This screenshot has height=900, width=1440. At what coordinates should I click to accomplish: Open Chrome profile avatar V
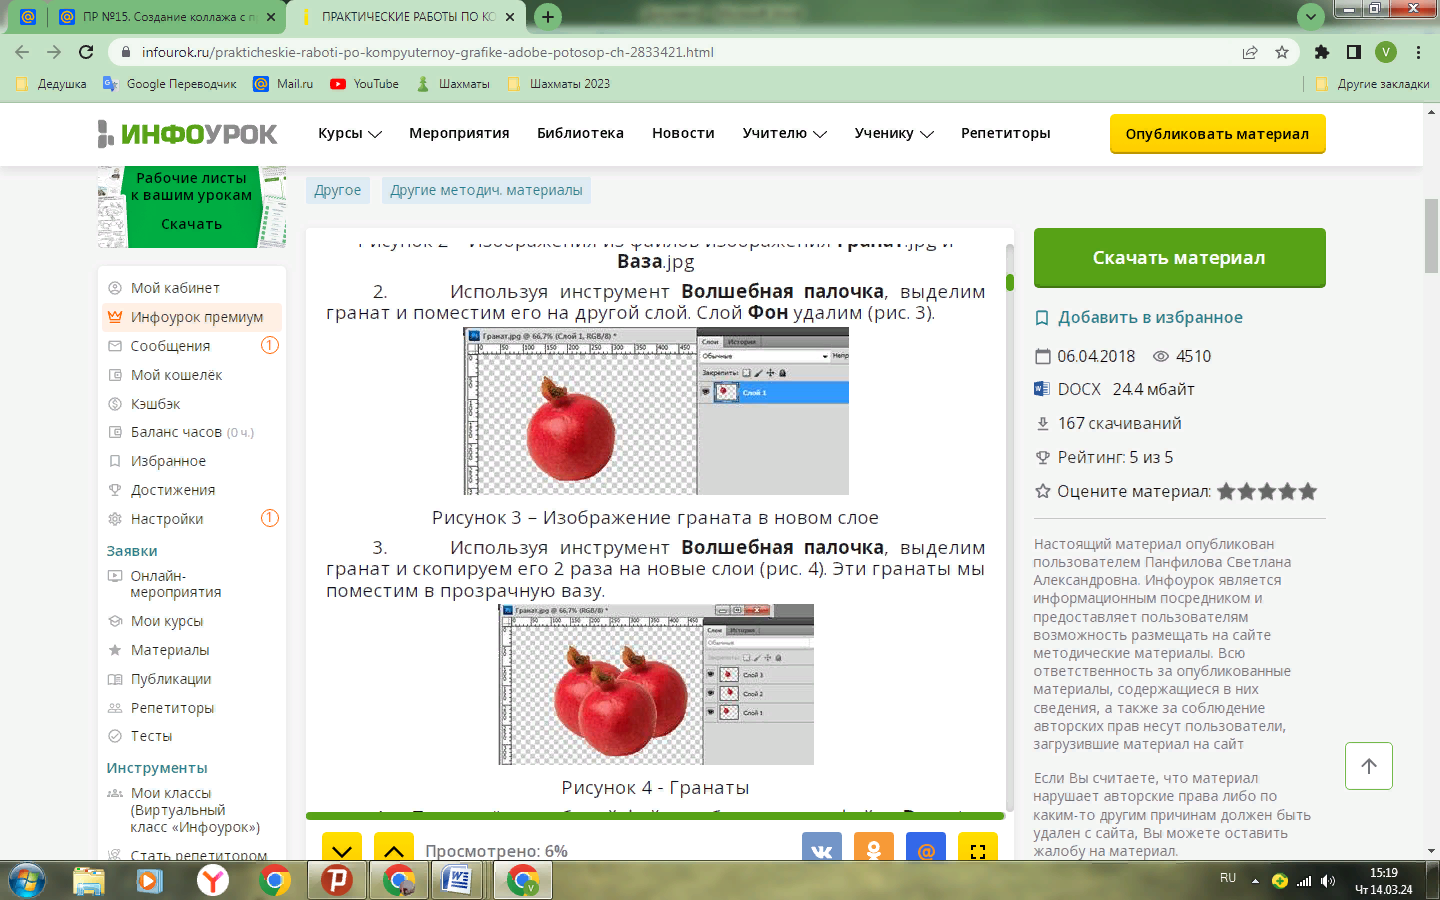pos(1385,52)
